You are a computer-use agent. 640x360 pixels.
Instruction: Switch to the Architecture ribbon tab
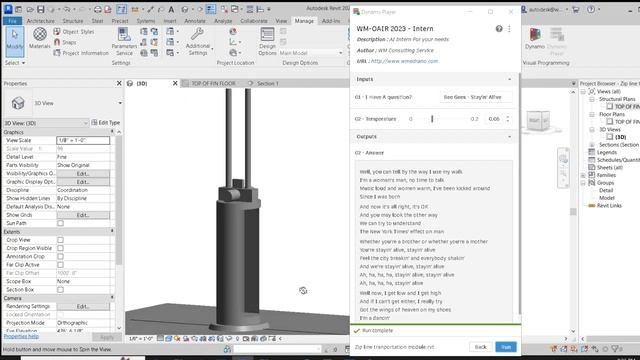pyautogui.click(x=40, y=21)
